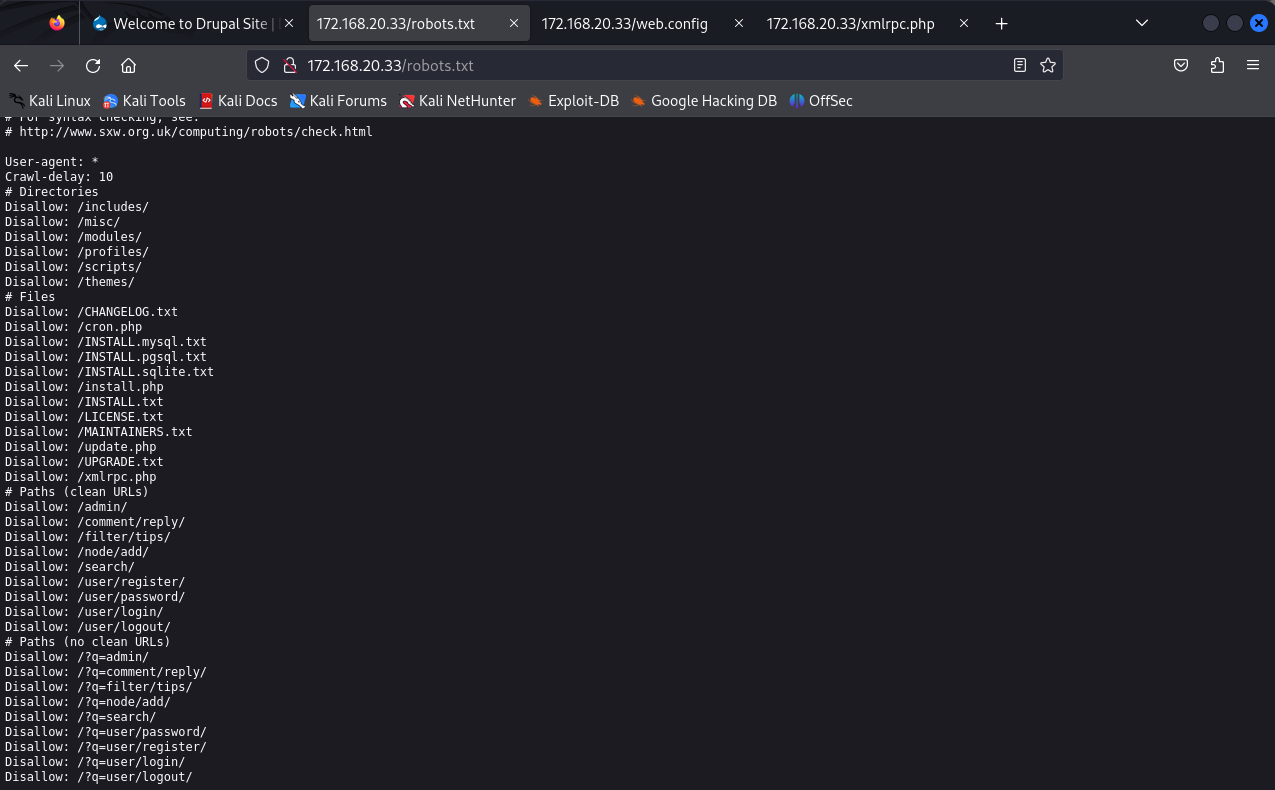Click 'Disallow: /install.php' line
1275x790 pixels.
[84, 387]
